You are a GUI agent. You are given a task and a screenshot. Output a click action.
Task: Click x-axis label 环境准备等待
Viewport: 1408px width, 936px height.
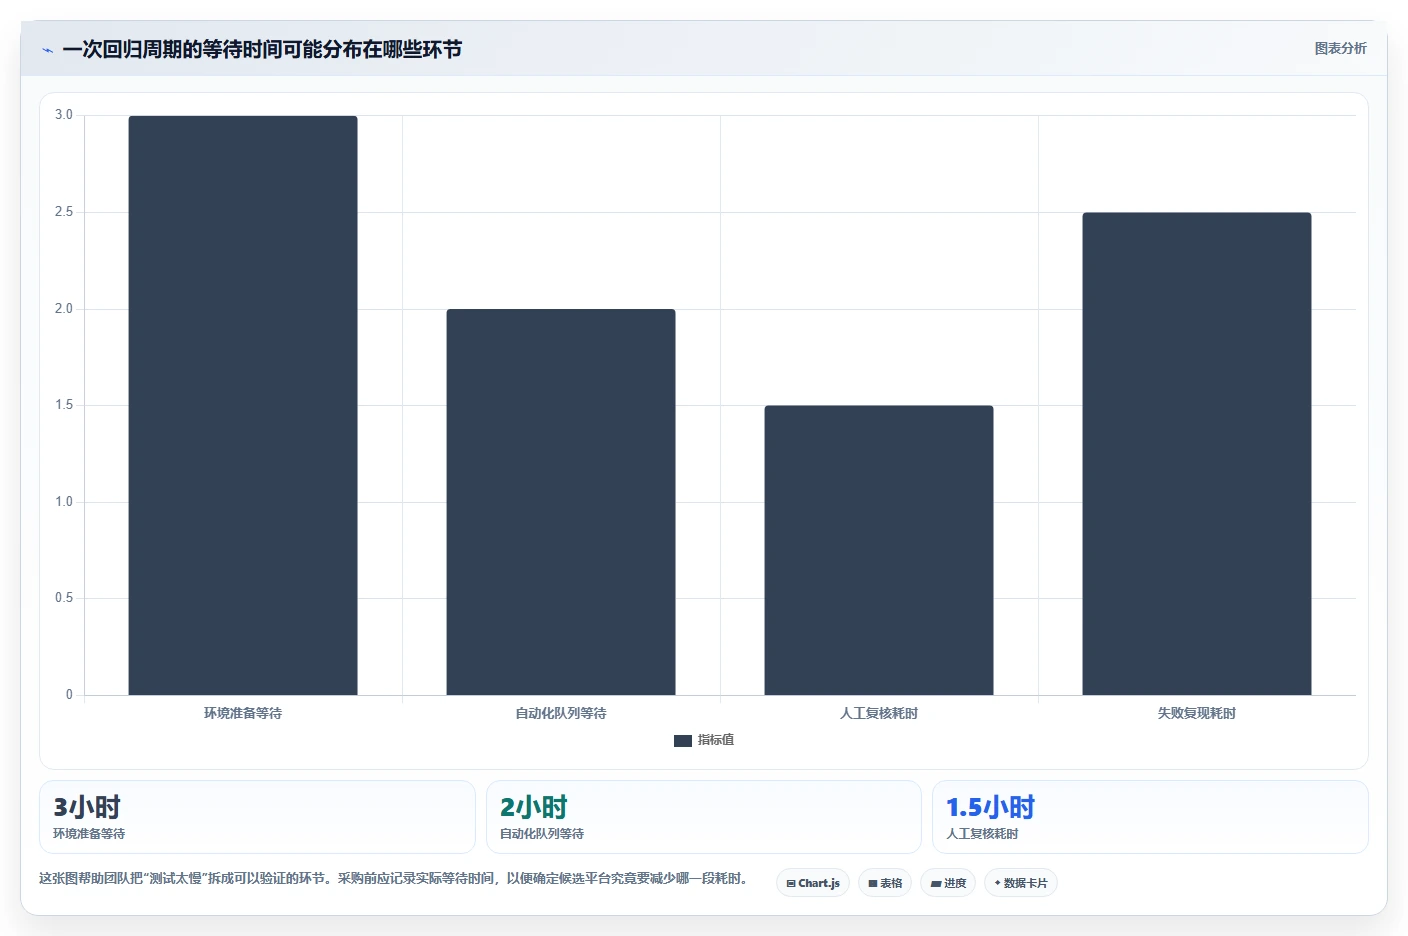[x=243, y=713]
